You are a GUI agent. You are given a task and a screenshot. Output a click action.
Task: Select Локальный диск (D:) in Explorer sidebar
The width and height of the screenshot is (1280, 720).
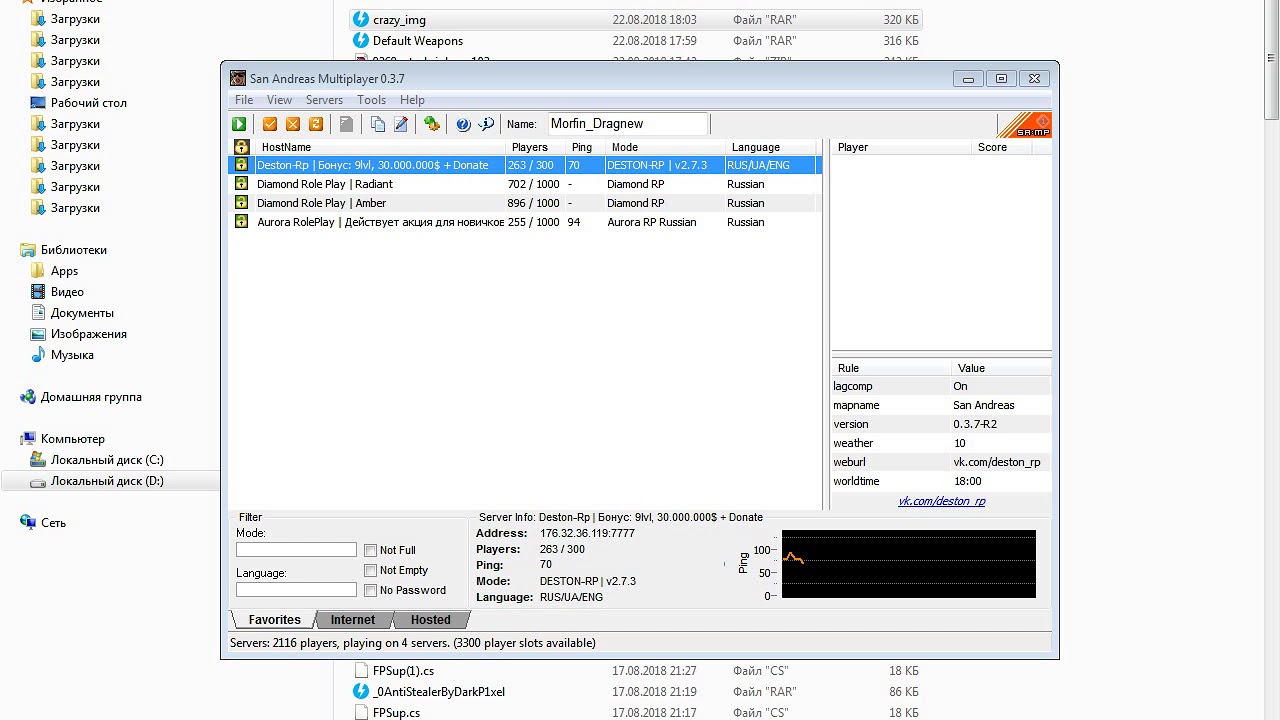tap(107, 481)
